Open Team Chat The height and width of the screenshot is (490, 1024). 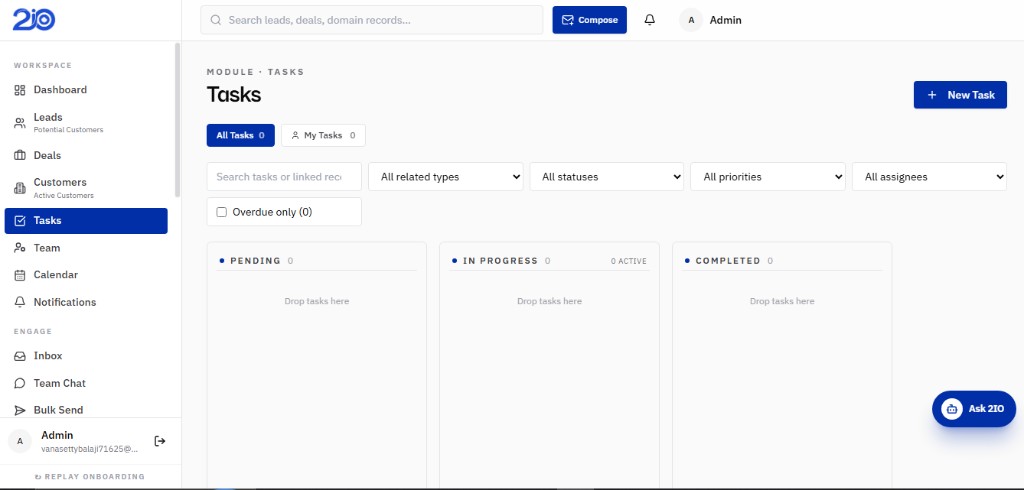86,384
